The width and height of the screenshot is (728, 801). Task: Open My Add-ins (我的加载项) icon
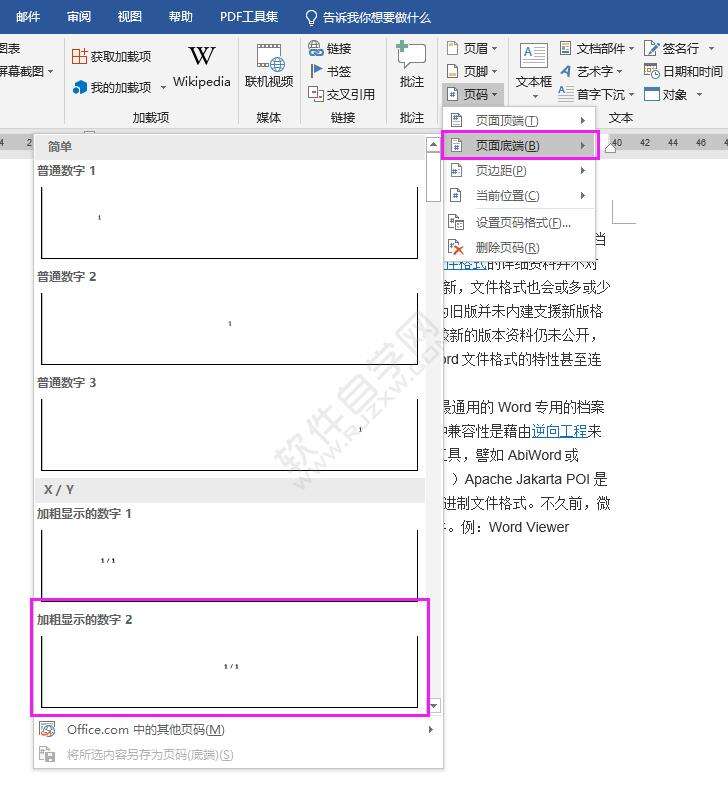click(x=80, y=87)
